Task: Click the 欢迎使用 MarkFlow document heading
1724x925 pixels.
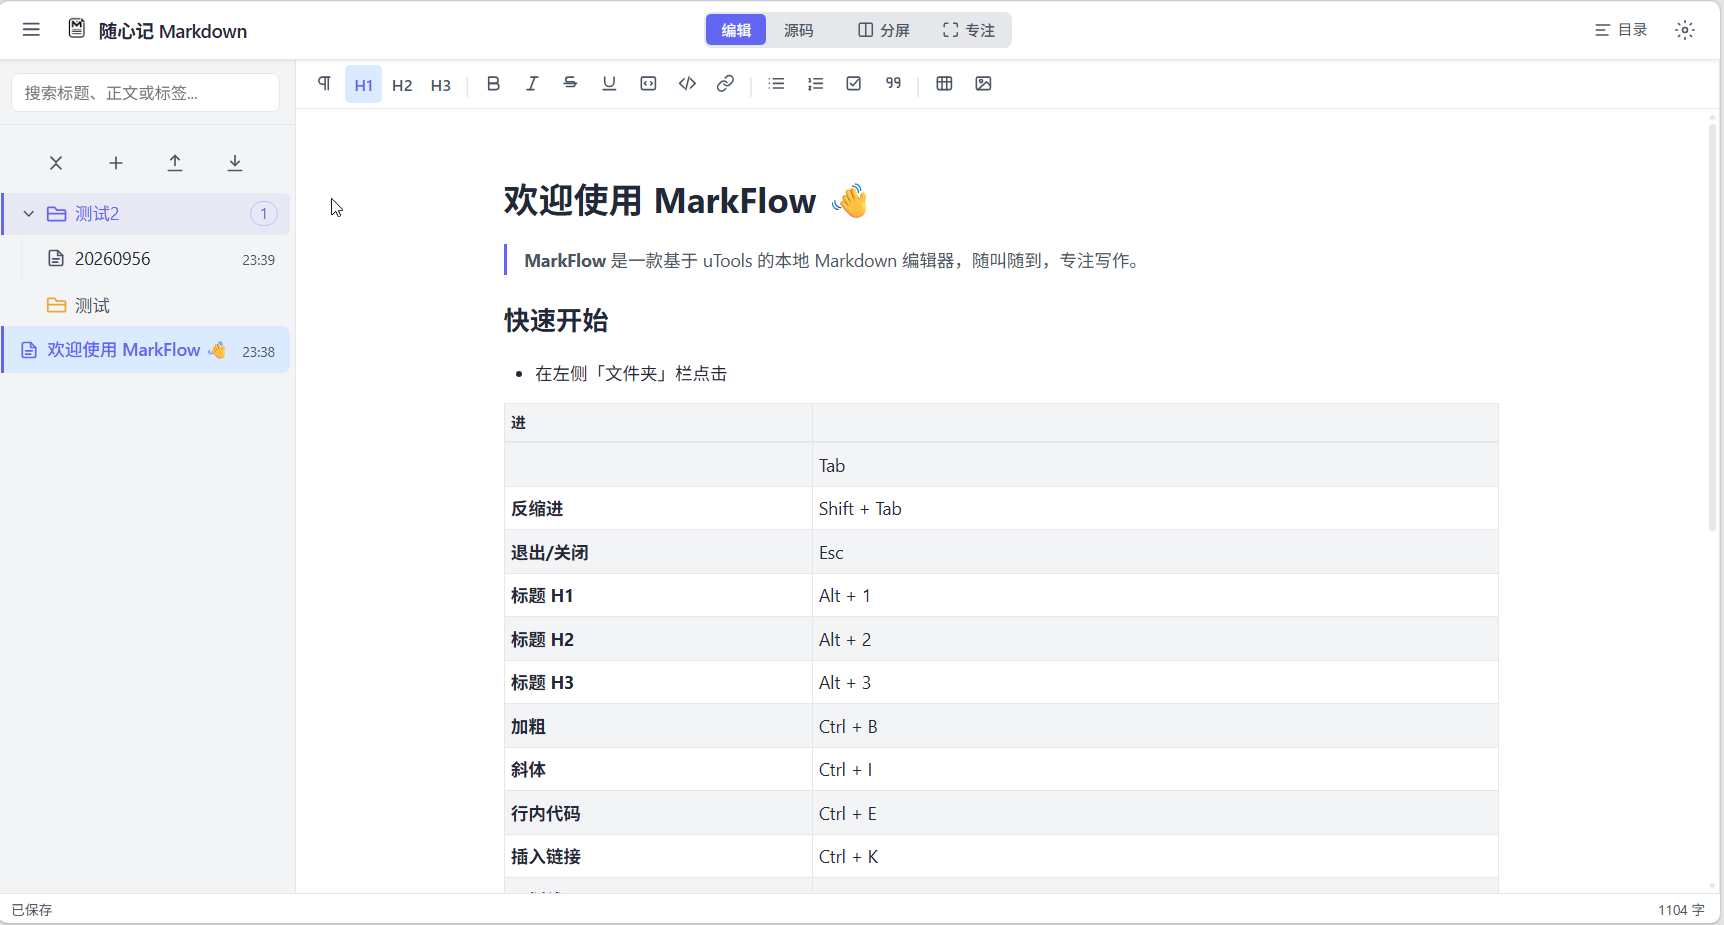Action: pyautogui.click(x=685, y=201)
